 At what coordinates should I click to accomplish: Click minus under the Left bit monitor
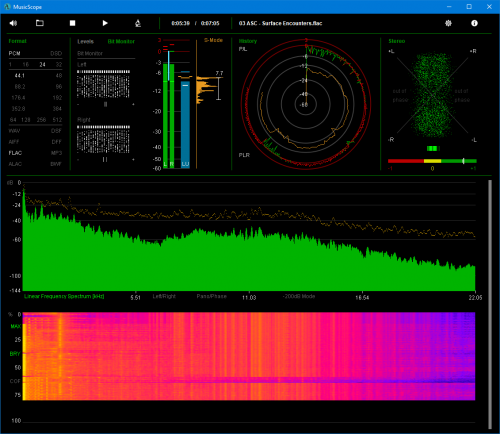pyautogui.click(x=78, y=104)
